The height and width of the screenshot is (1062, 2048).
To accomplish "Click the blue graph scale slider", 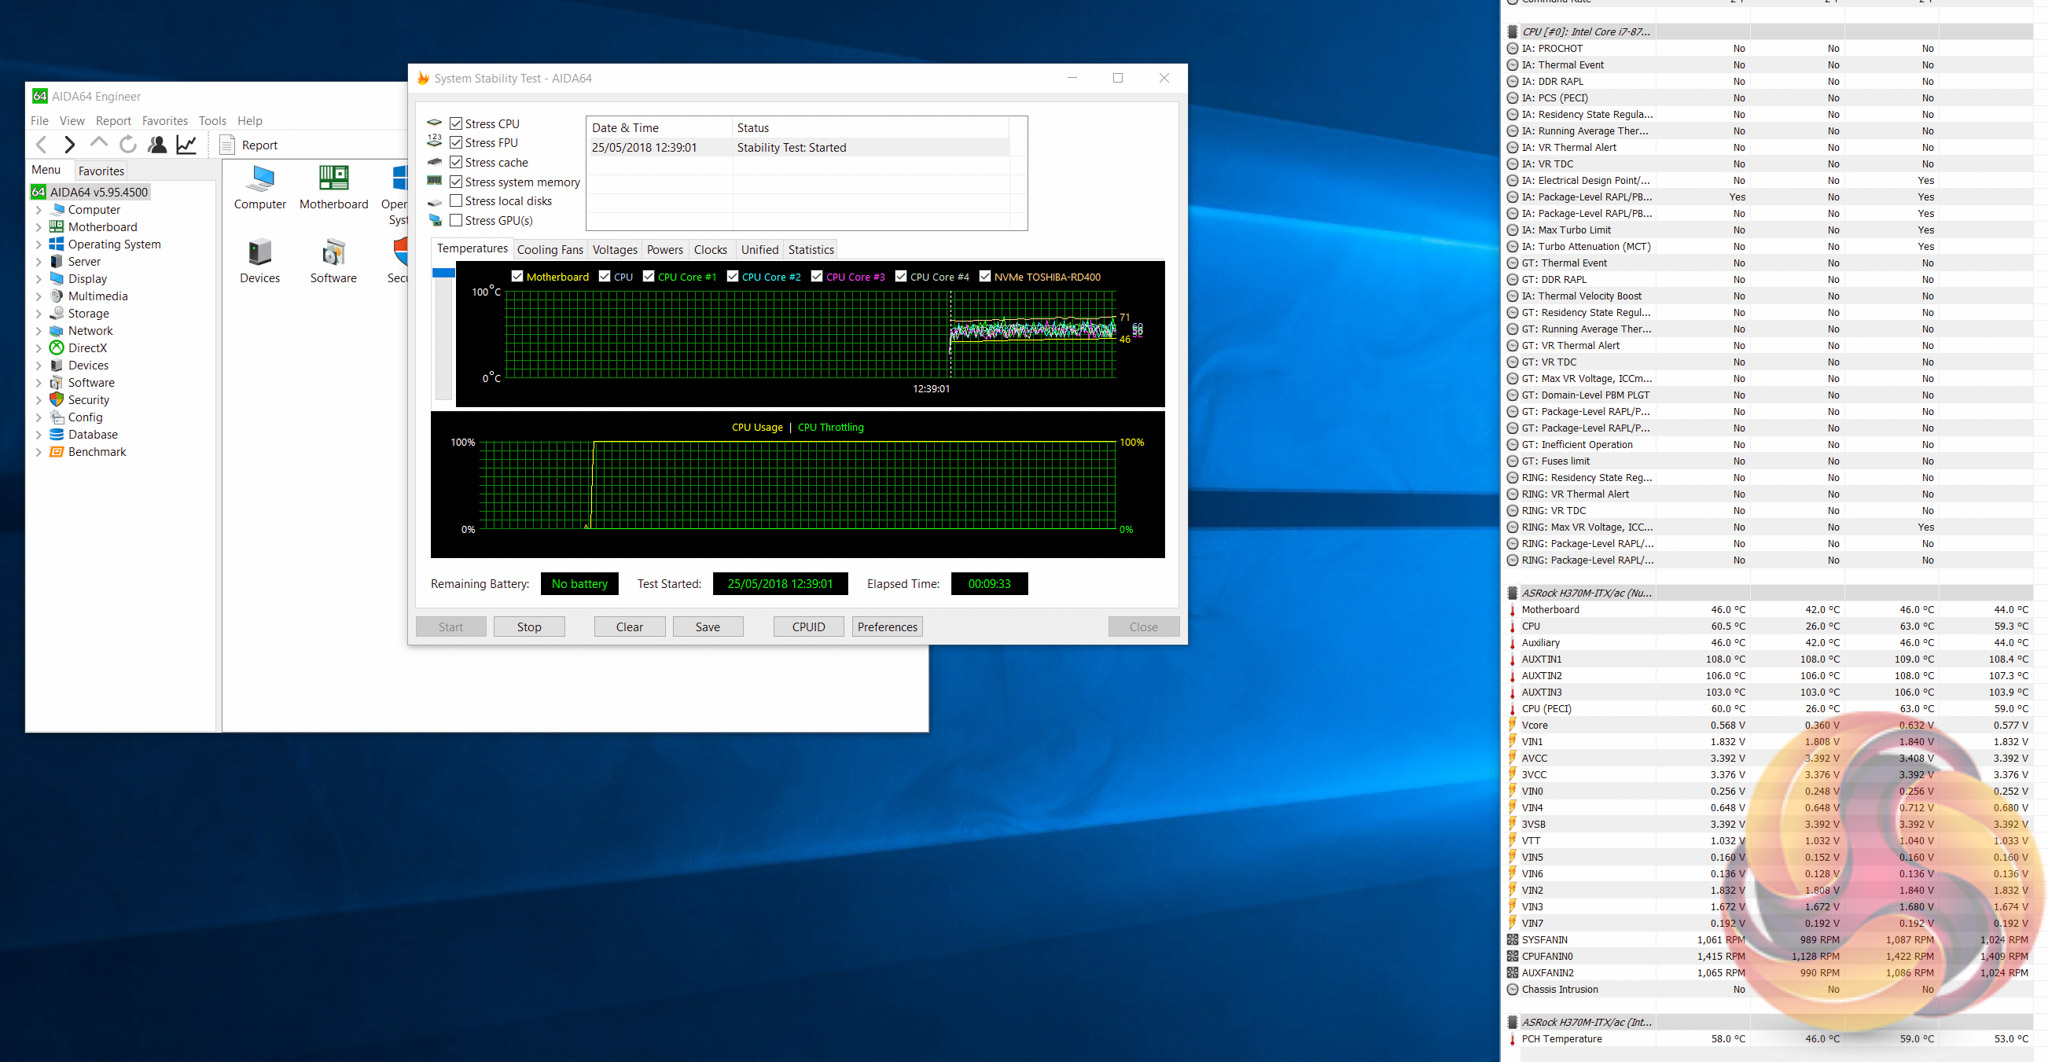I will 443,273.
